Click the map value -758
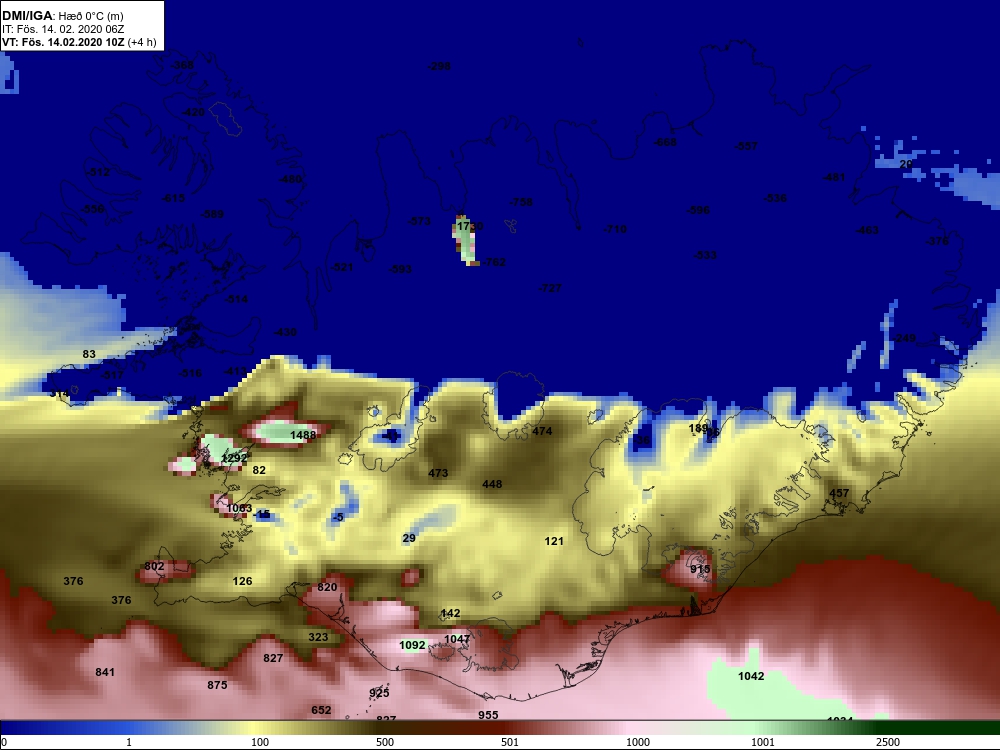1000x750 pixels. click(520, 202)
